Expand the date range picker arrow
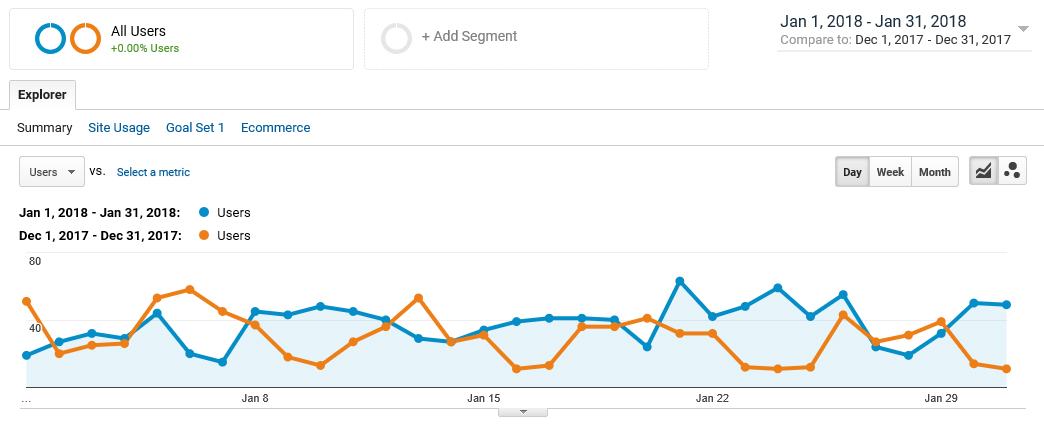Image resolution: width=1044 pixels, height=430 pixels. tap(1023, 29)
